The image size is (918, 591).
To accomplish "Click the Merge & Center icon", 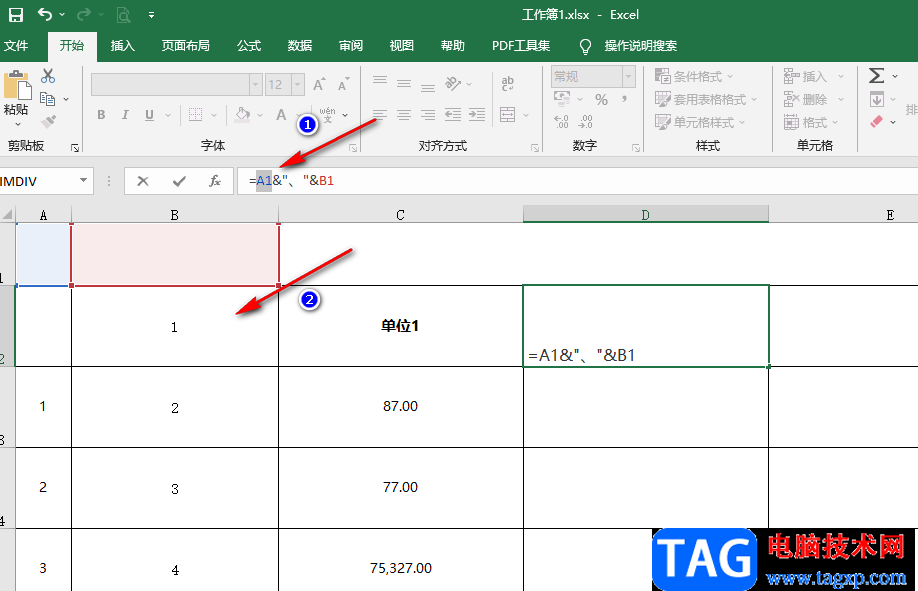I will (x=508, y=115).
